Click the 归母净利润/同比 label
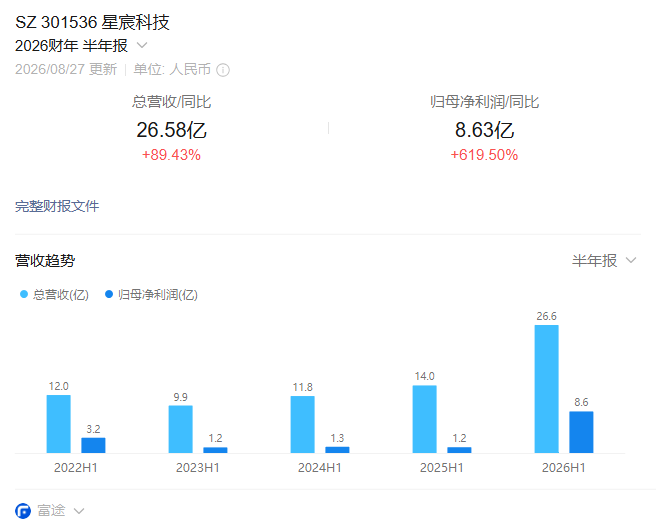The width and height of the screenshot is (656, 527). (484, 102)
